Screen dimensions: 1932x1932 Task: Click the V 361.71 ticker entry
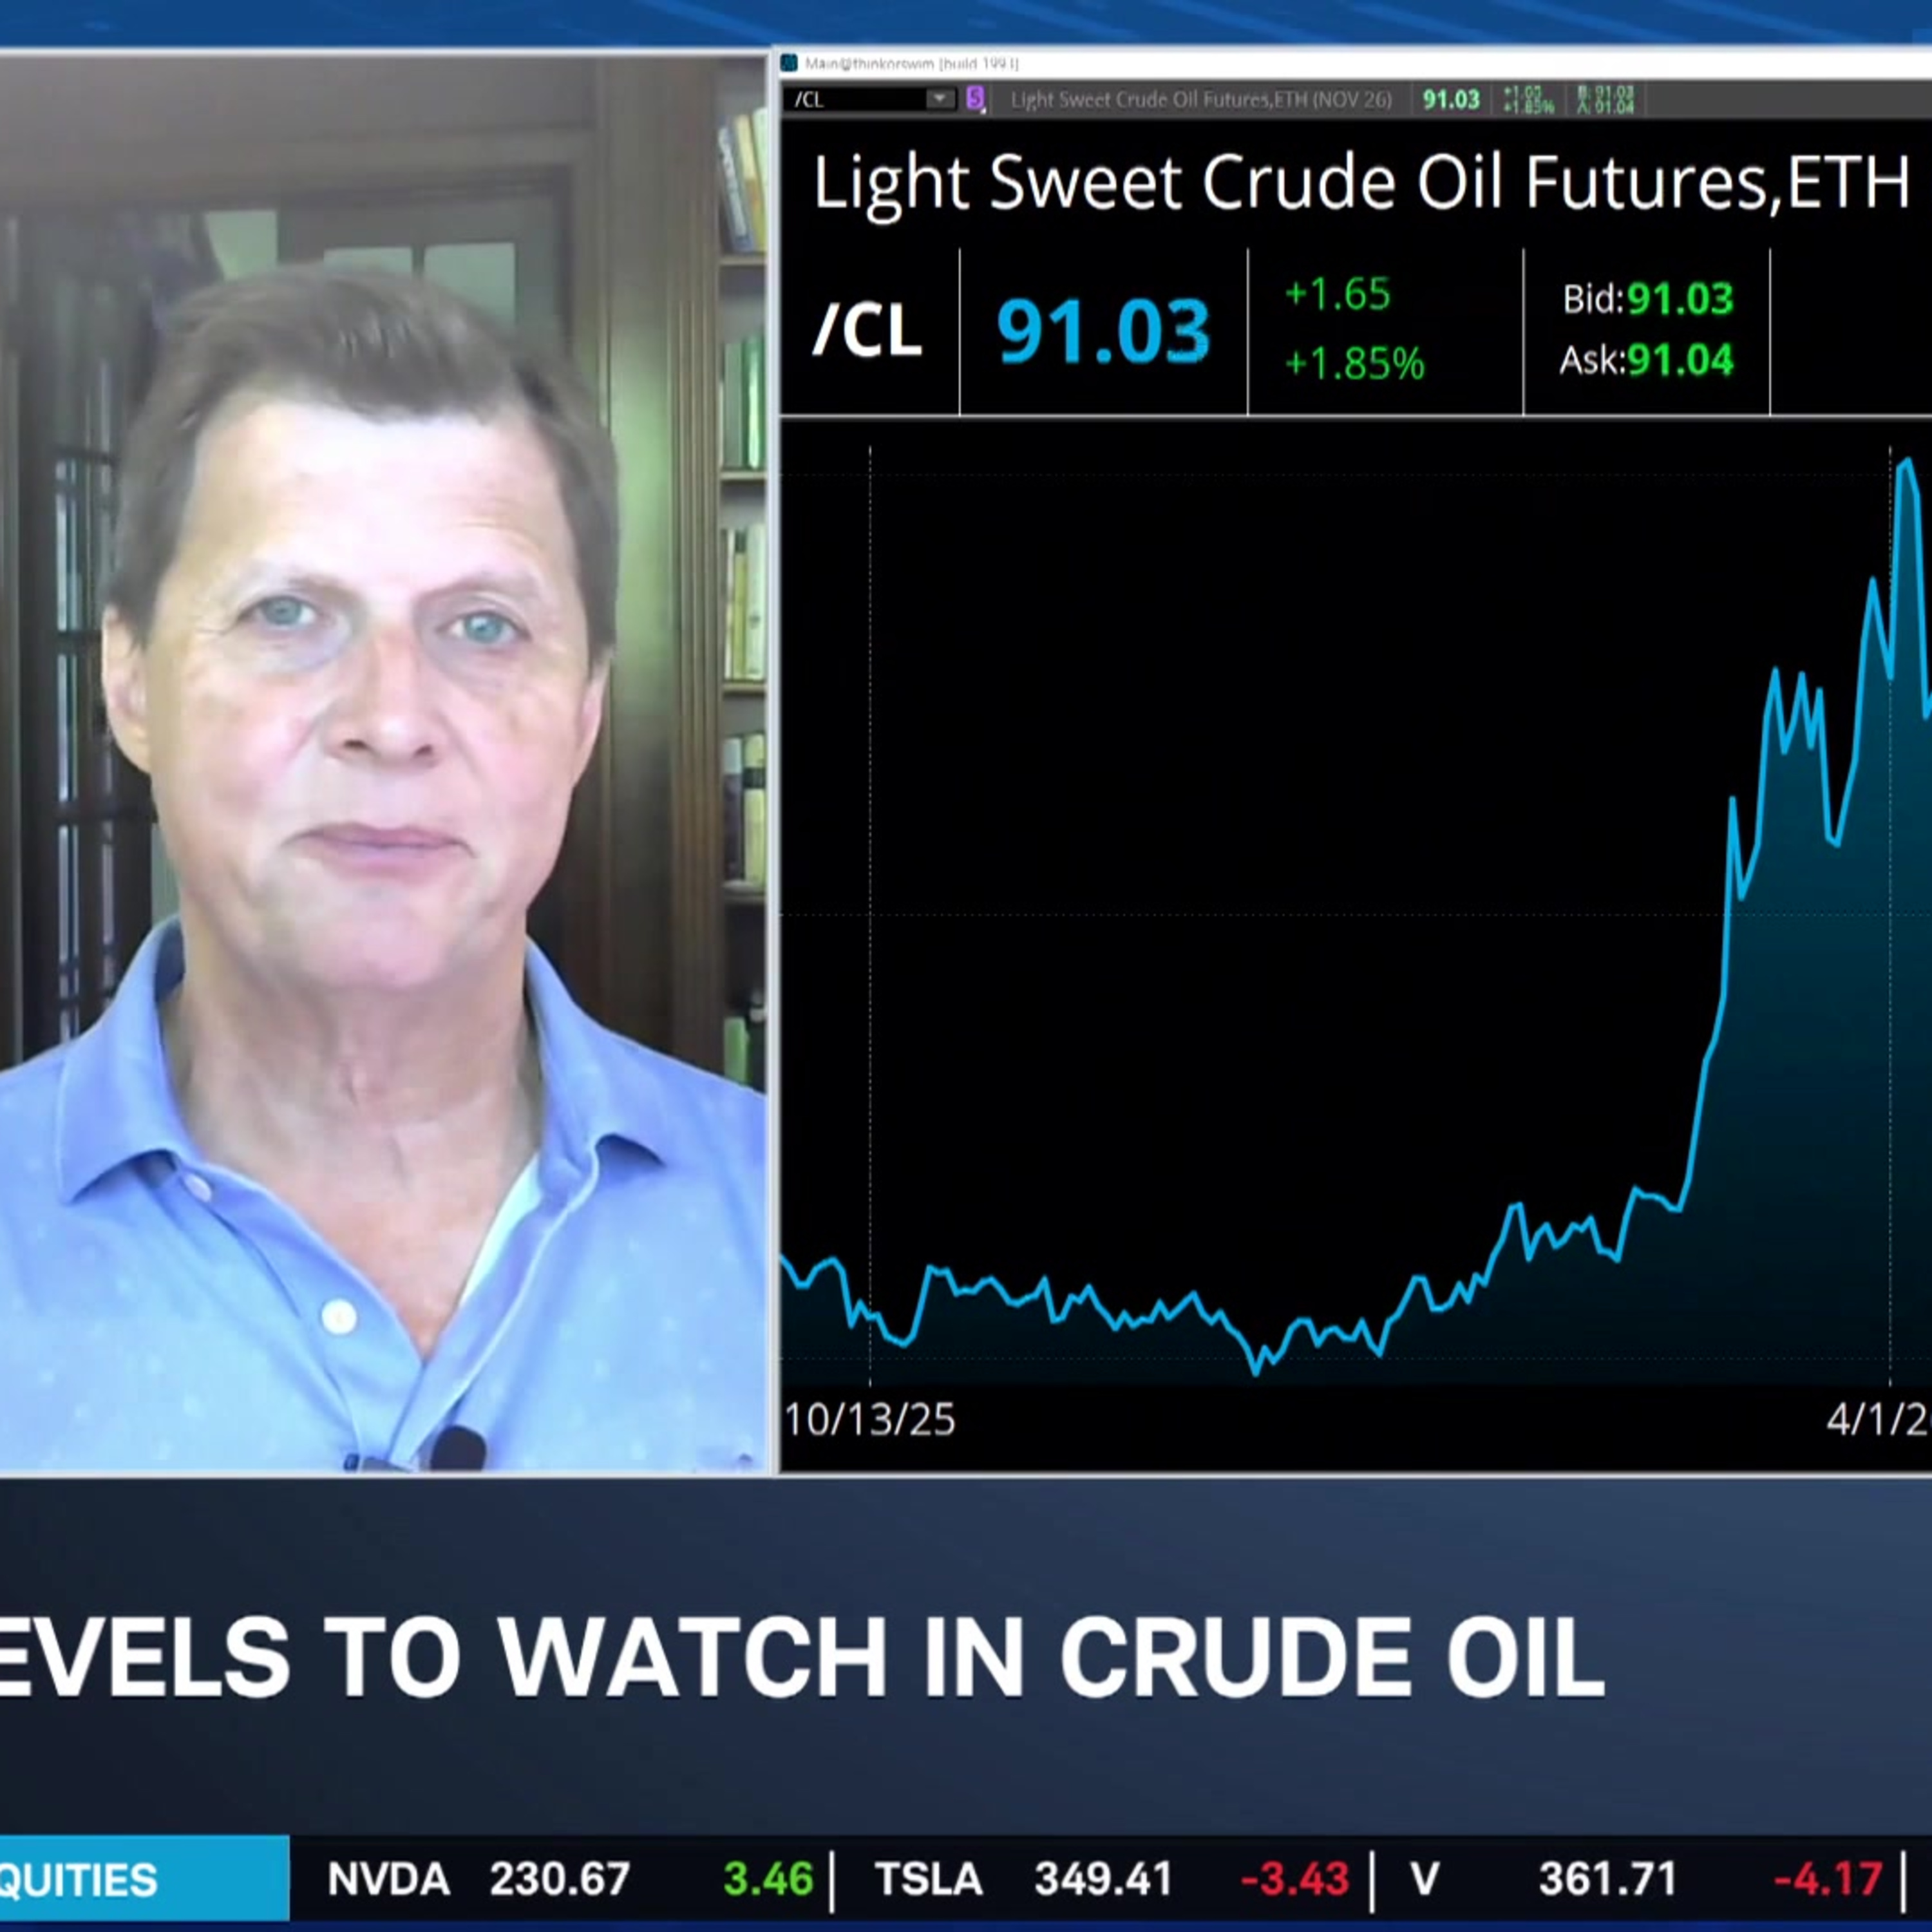point(1646,1879)
